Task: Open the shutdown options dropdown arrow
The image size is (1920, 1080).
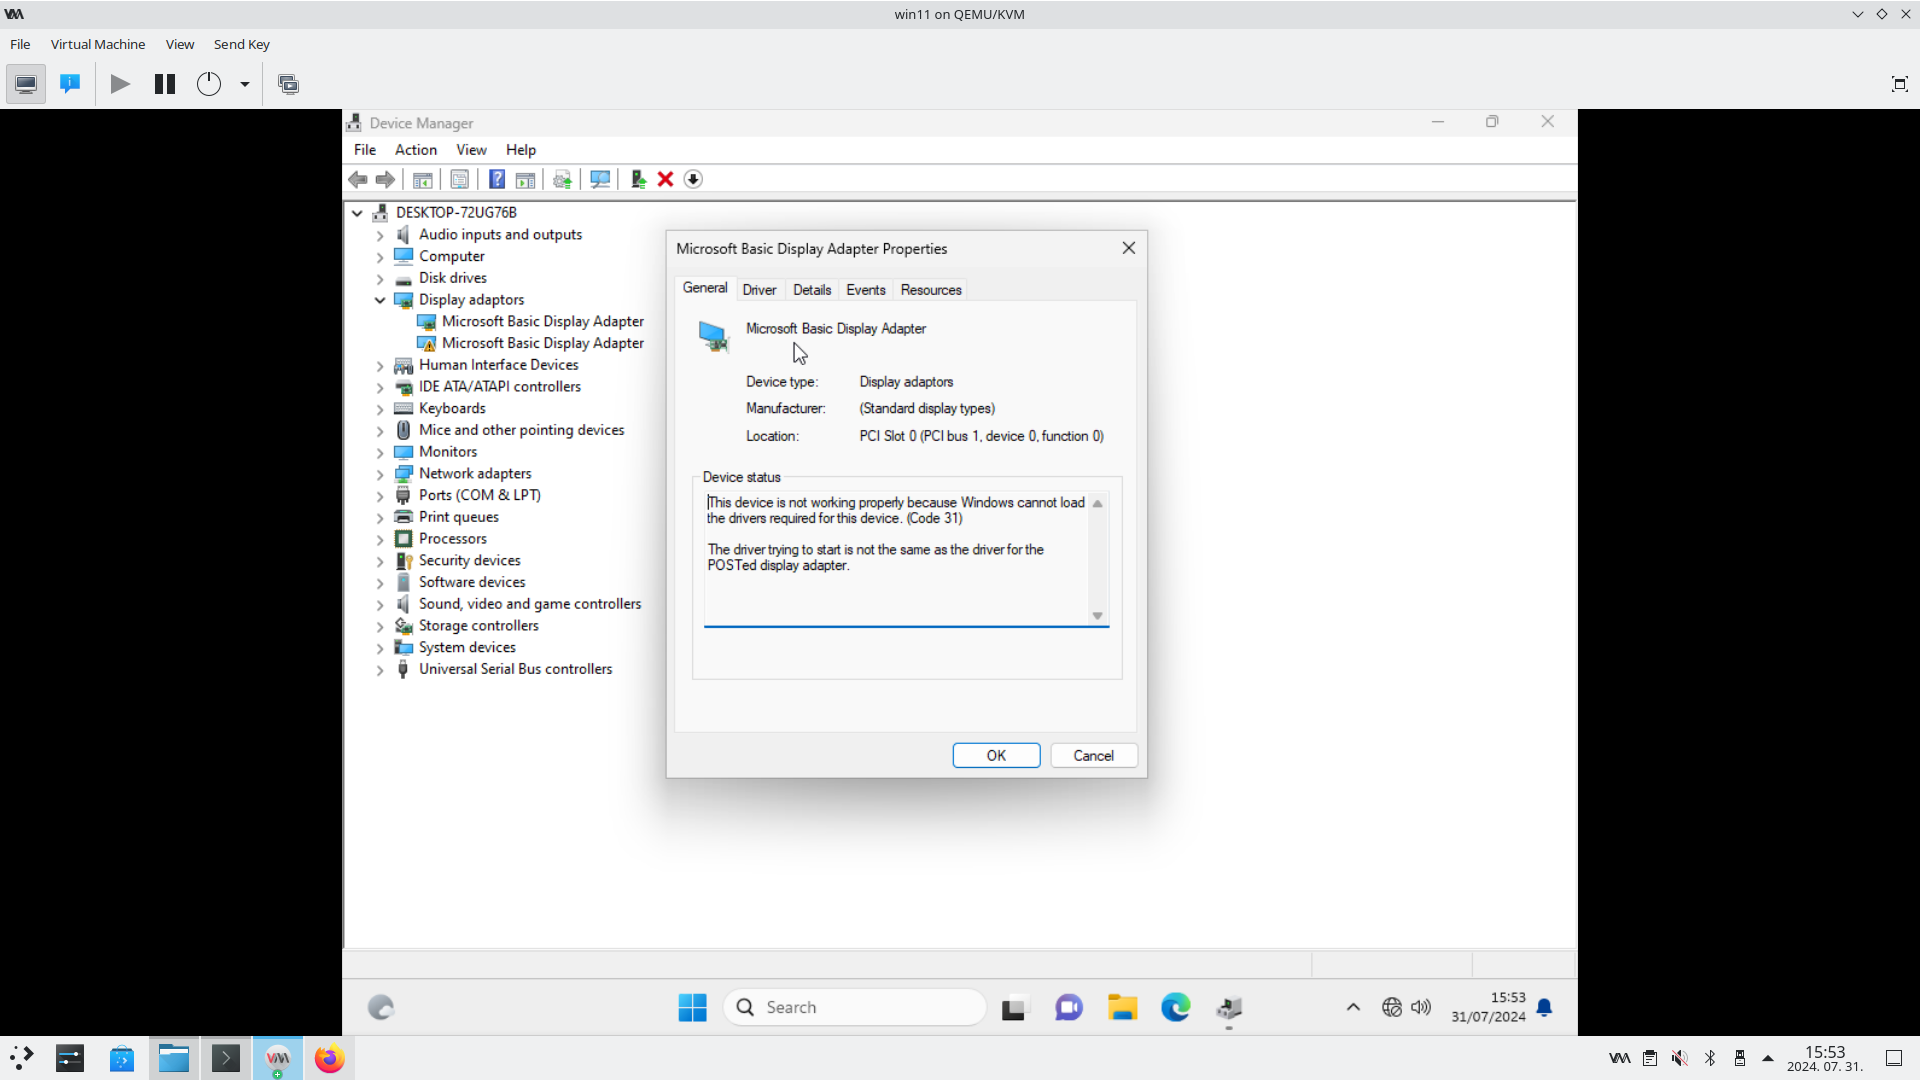Action: (244, 84)
